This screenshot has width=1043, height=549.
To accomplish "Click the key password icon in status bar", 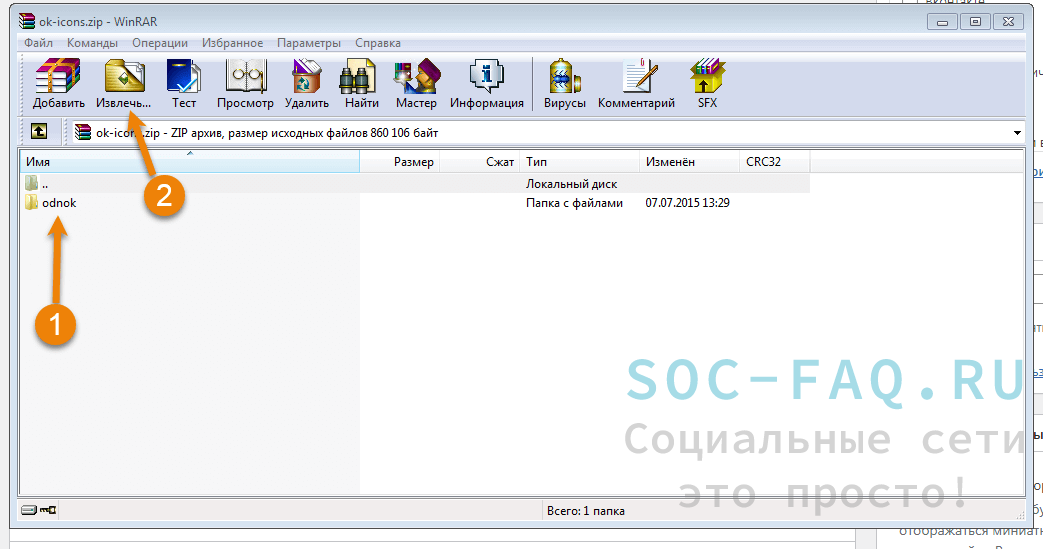I will (x=48, y=510).
